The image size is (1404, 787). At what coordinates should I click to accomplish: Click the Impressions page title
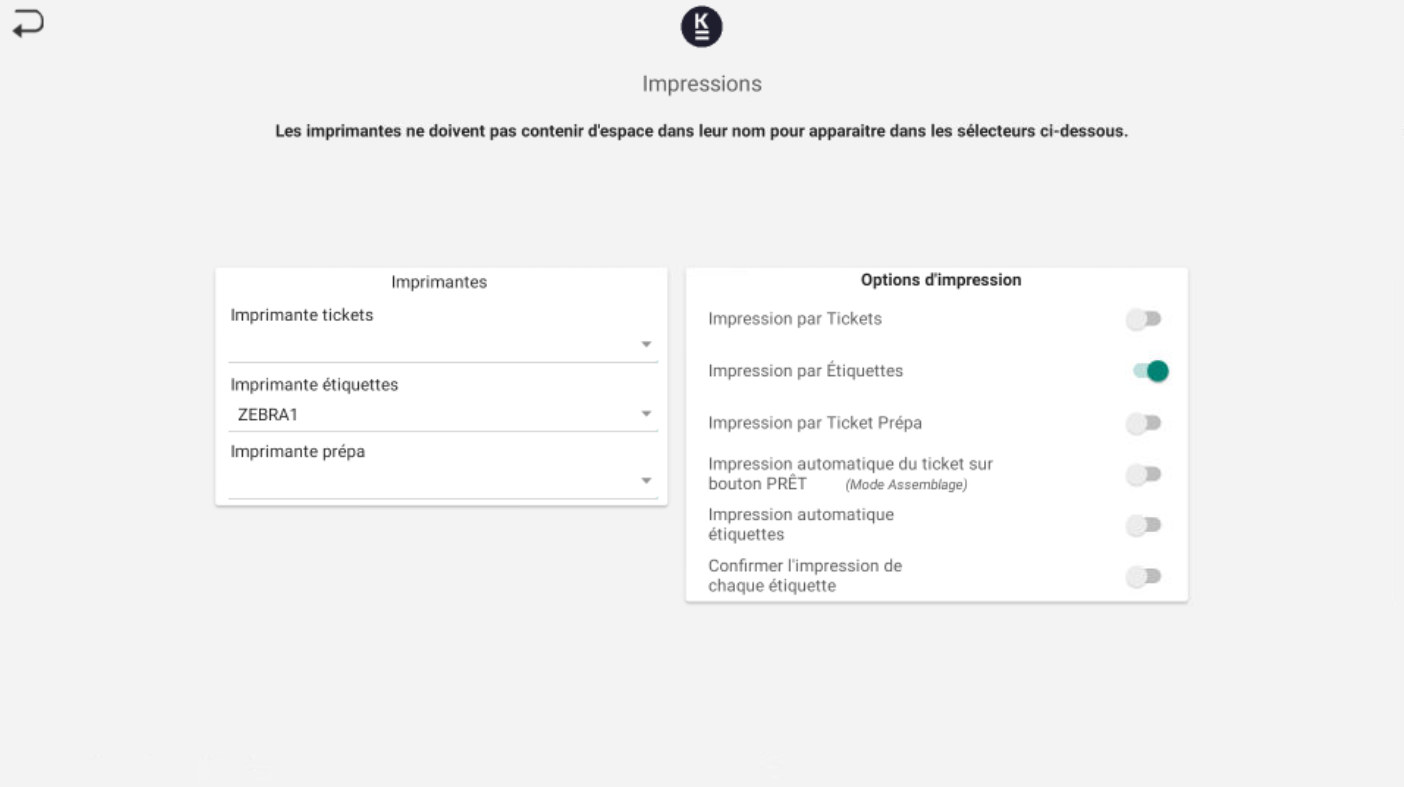701,84
